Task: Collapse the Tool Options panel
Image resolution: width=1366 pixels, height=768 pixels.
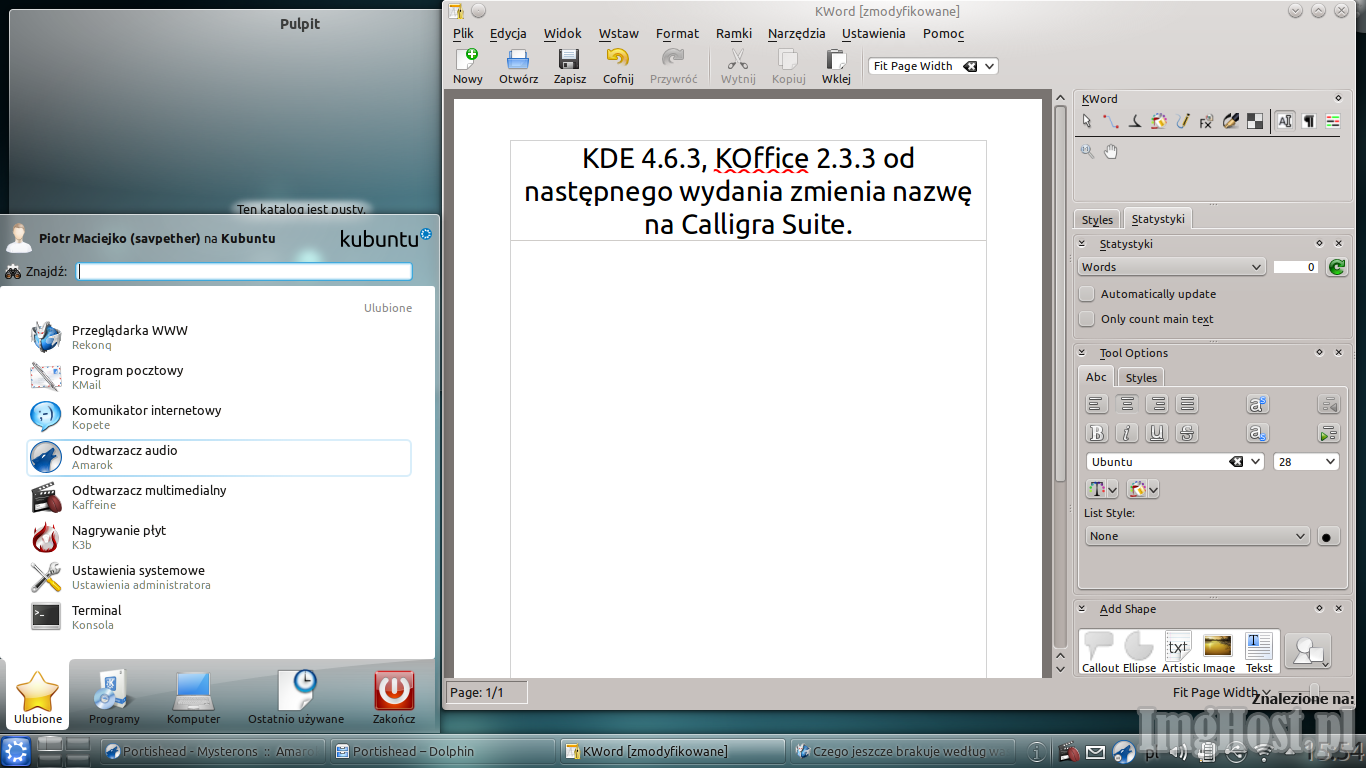Action: tap(1082, 352)
